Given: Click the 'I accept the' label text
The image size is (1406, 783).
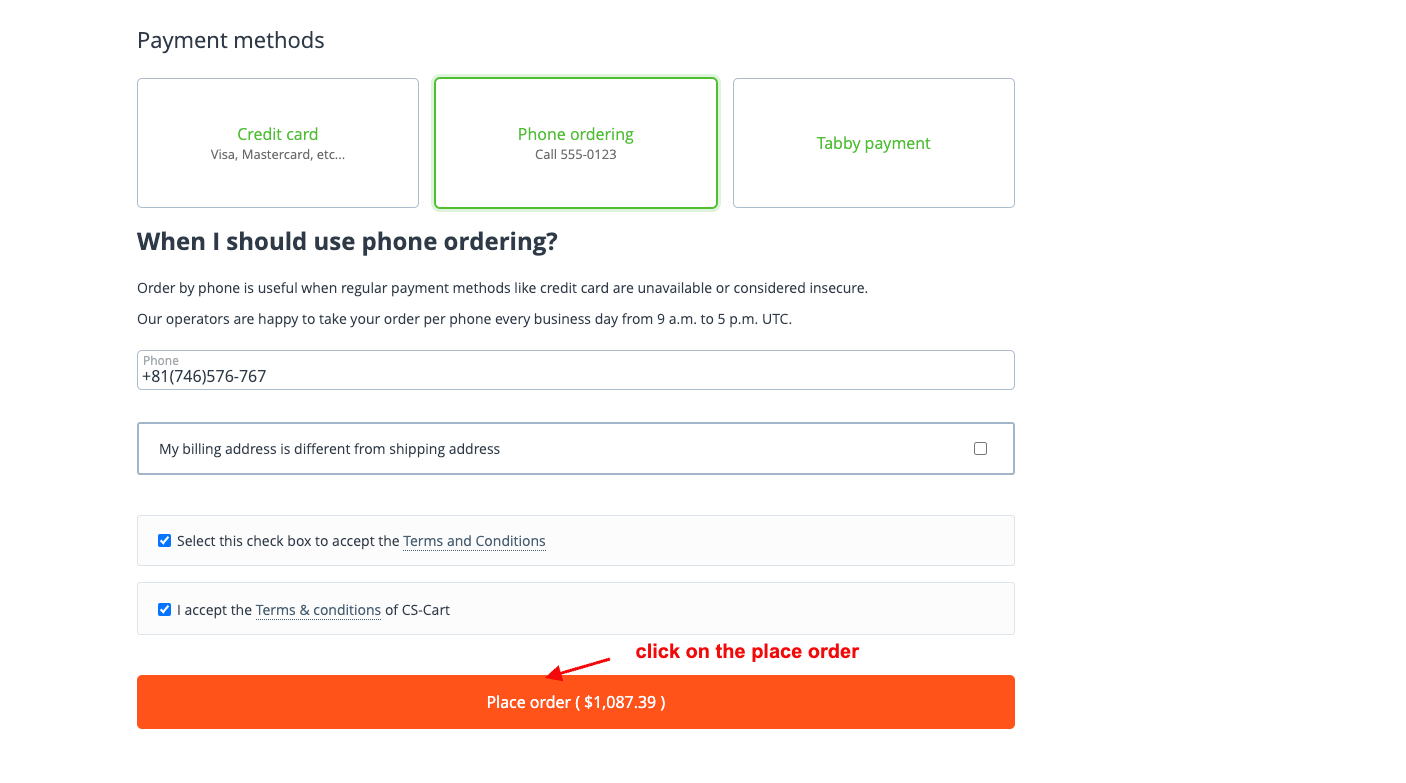Looking at the screenshot, I should click(214, 610).
